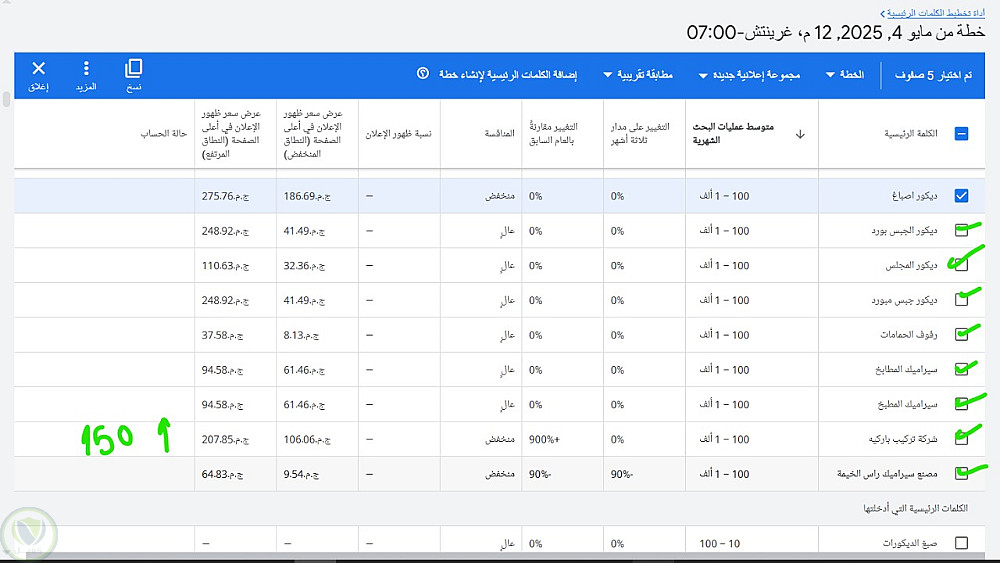Click the bid value 32.36 ج.م
This screenshot has width=1000, height=563.
pos(304,265)
